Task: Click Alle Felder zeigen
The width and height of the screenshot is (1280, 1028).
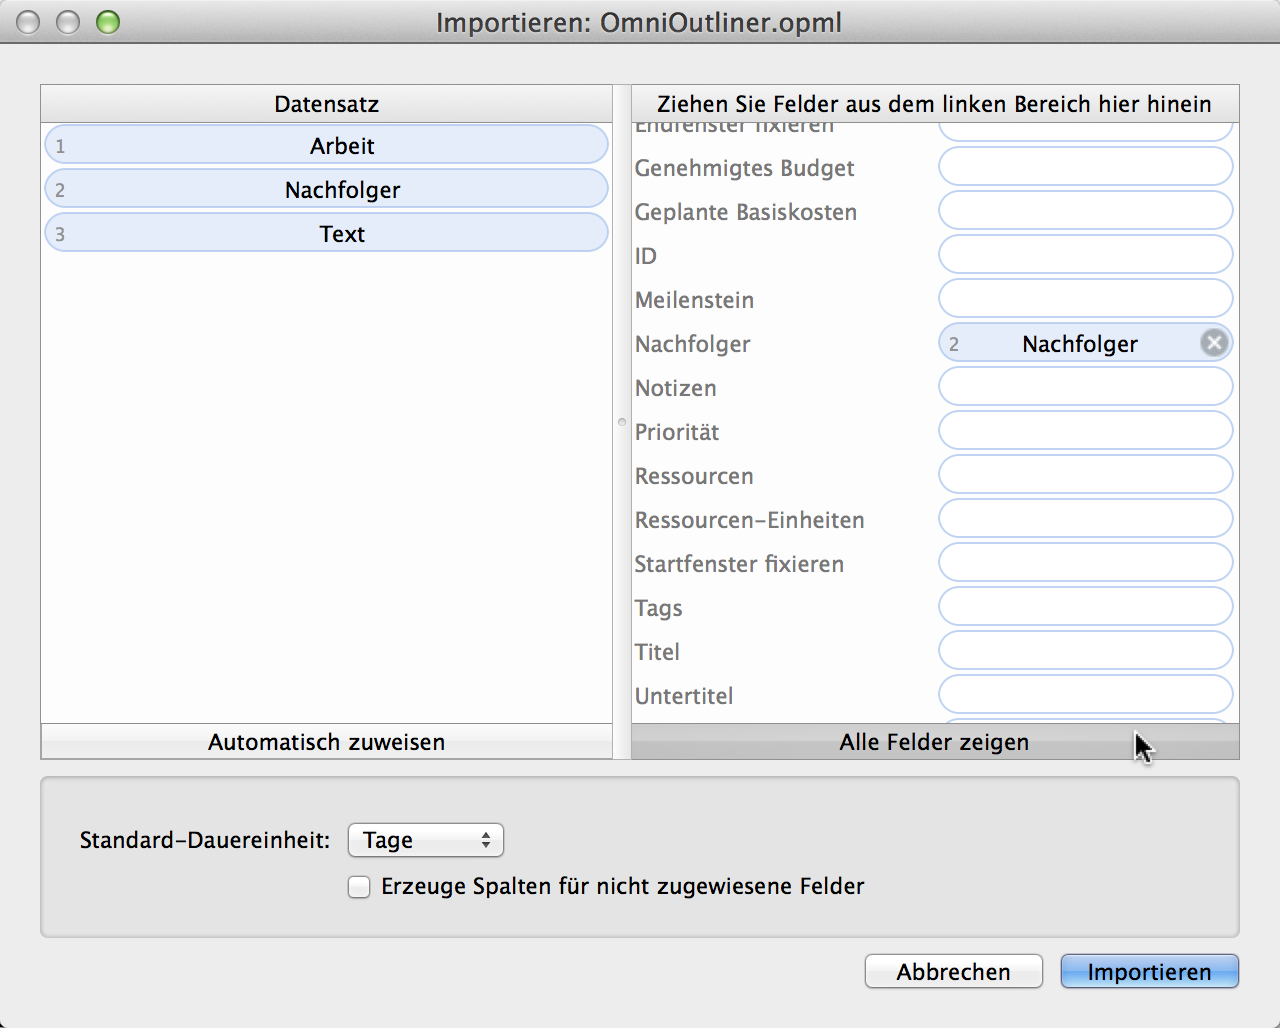Action: coord(935,742)
